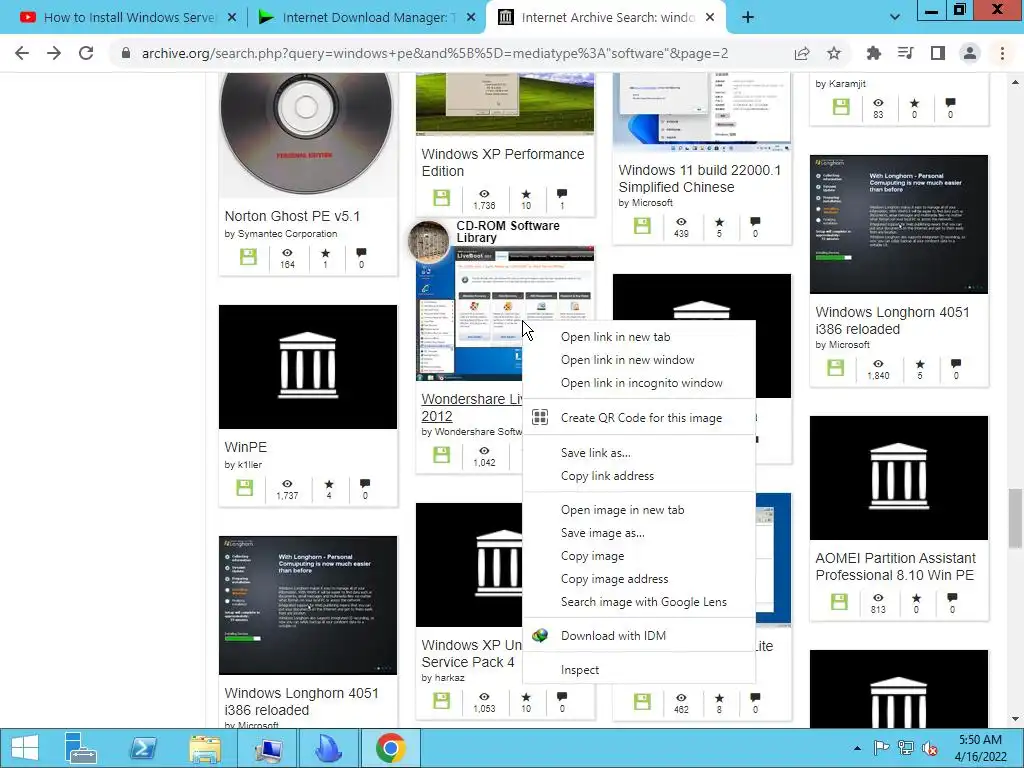
Task: Open Server Manager from the taskbar
Action: (81, 748)
